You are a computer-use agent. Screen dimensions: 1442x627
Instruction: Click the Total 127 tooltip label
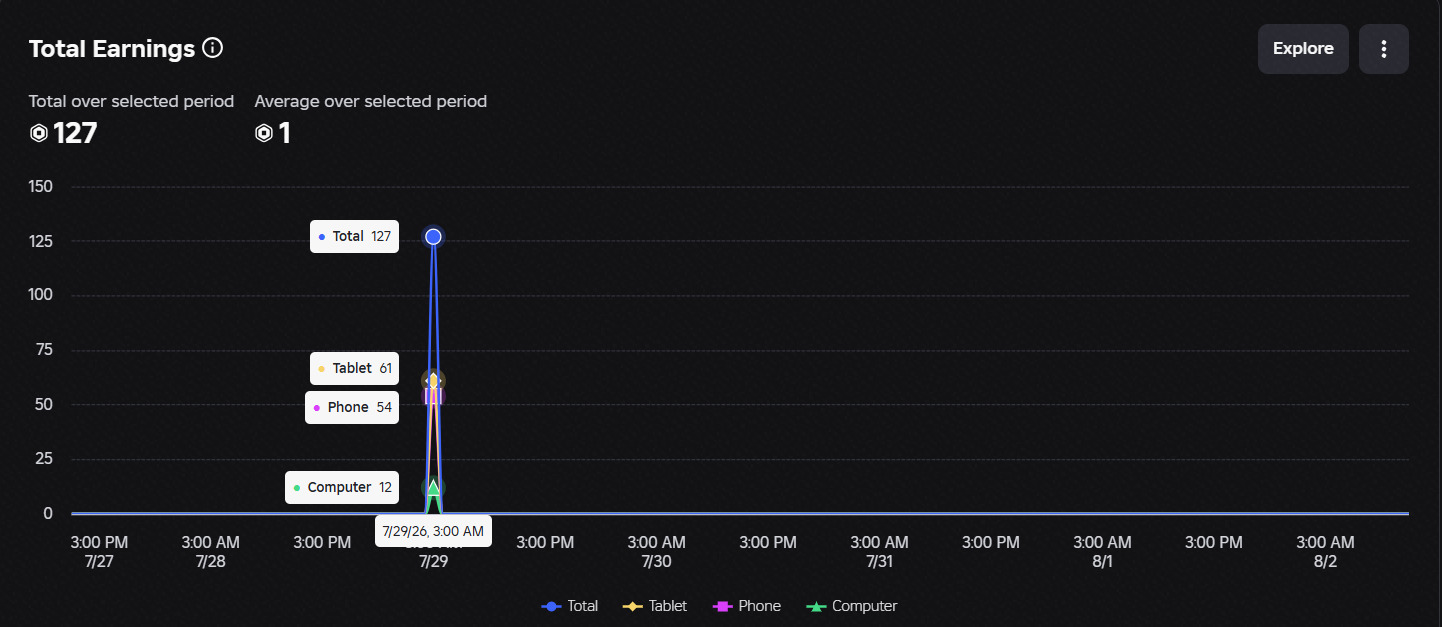[355, 237]
